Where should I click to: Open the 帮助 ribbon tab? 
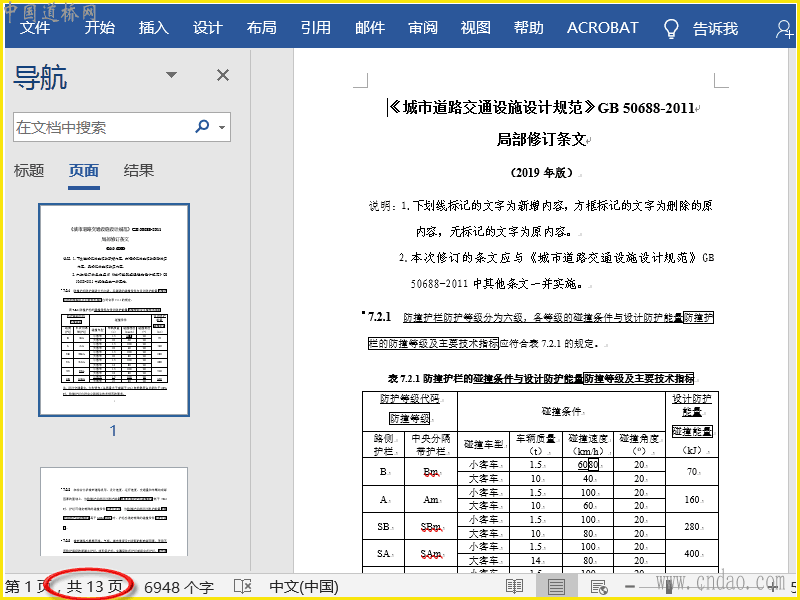[529, 28]
